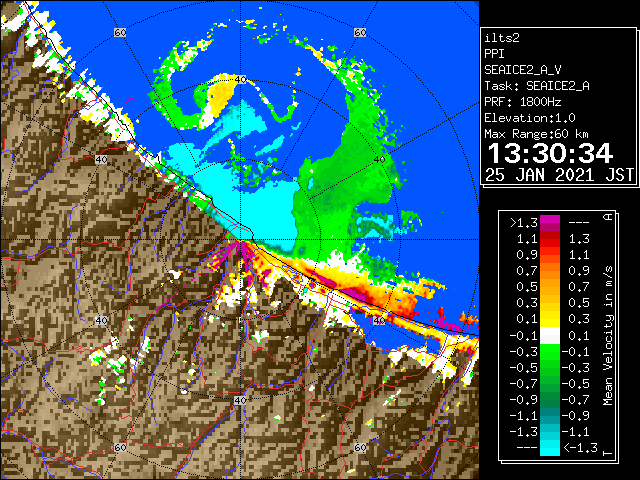Click the "T" letter at legend bottom
The width and height of the screenshot is (640, 480).
(608, 452)
